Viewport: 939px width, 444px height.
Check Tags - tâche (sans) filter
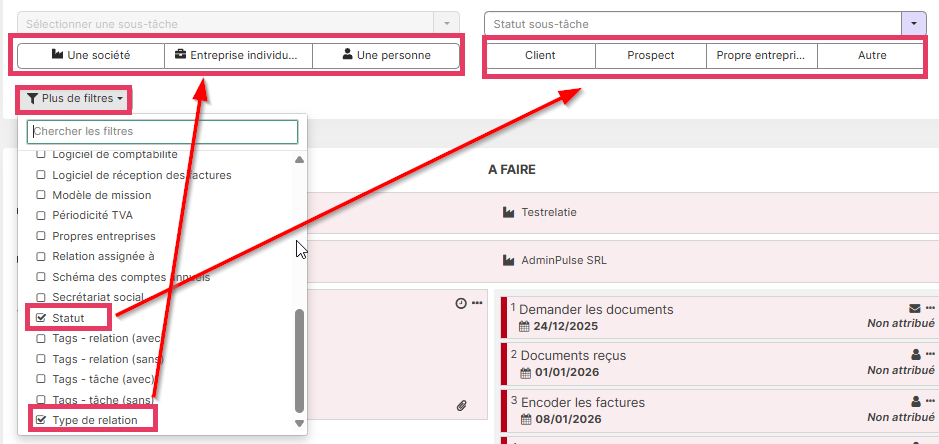point(41,399)
